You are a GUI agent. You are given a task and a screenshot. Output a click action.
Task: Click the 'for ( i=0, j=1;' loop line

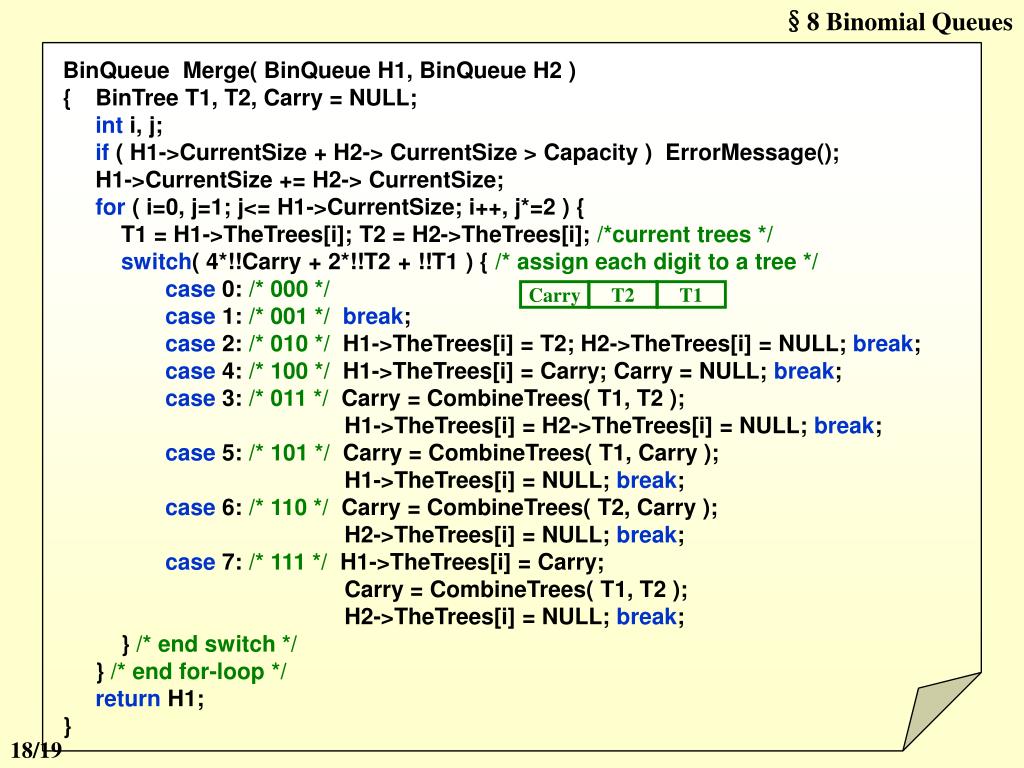tap(340, 208)
